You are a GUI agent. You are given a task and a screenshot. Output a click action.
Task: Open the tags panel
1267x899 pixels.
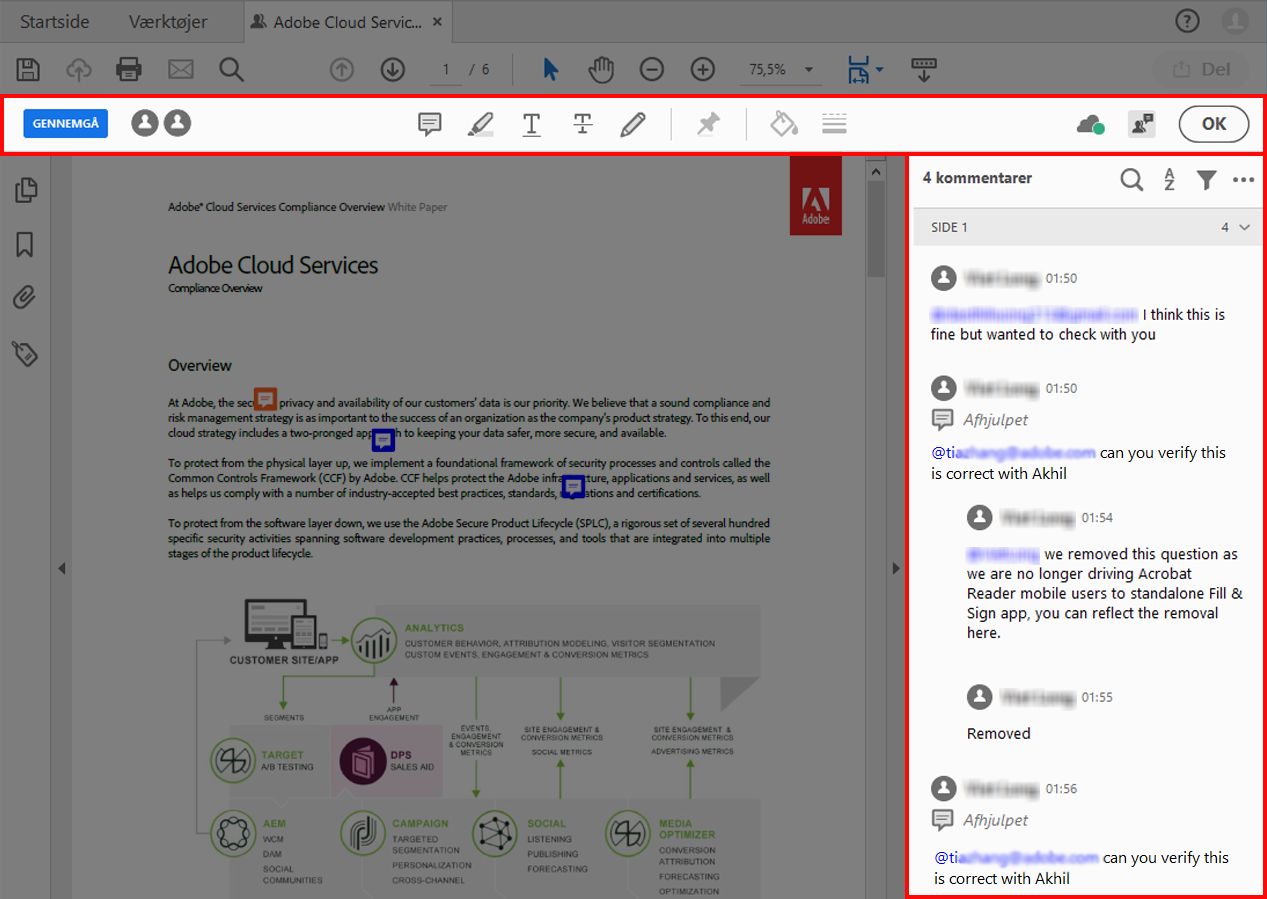[x=25, y=352]
